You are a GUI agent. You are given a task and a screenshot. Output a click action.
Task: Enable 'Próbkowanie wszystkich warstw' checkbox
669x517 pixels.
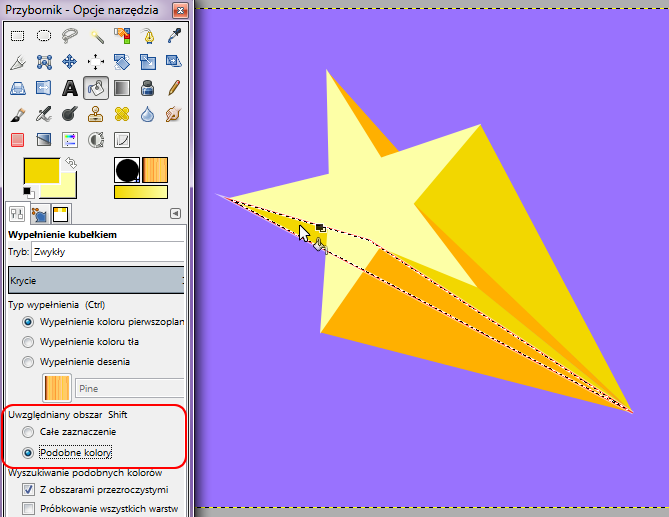click(x=28, y=509)
